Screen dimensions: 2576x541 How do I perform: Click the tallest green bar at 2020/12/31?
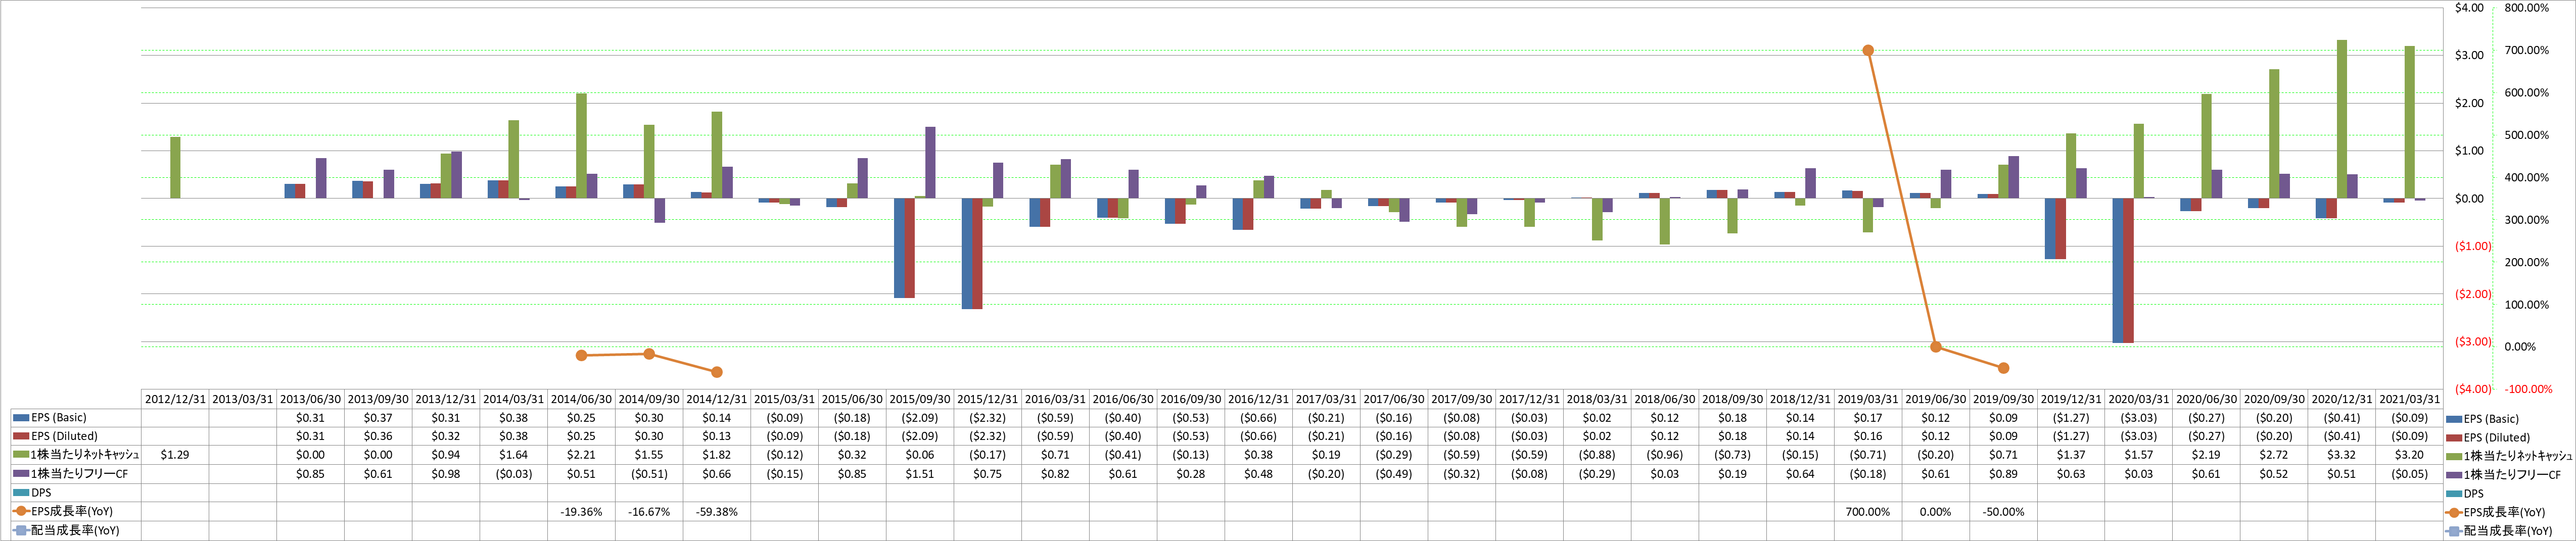(x=2342, y=119)
